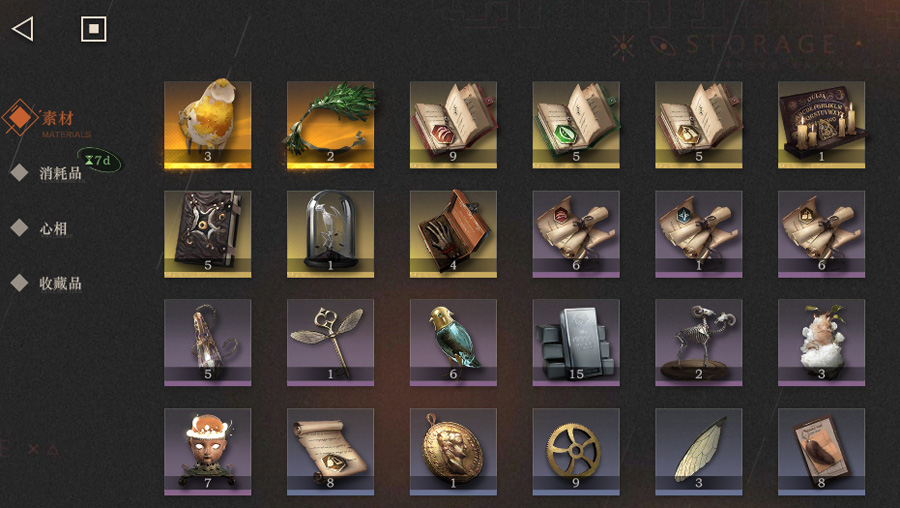Choose the doll head with hat item
Image resolution: width=900 pixels, height=508 pixels.
[x=208, y=452]
